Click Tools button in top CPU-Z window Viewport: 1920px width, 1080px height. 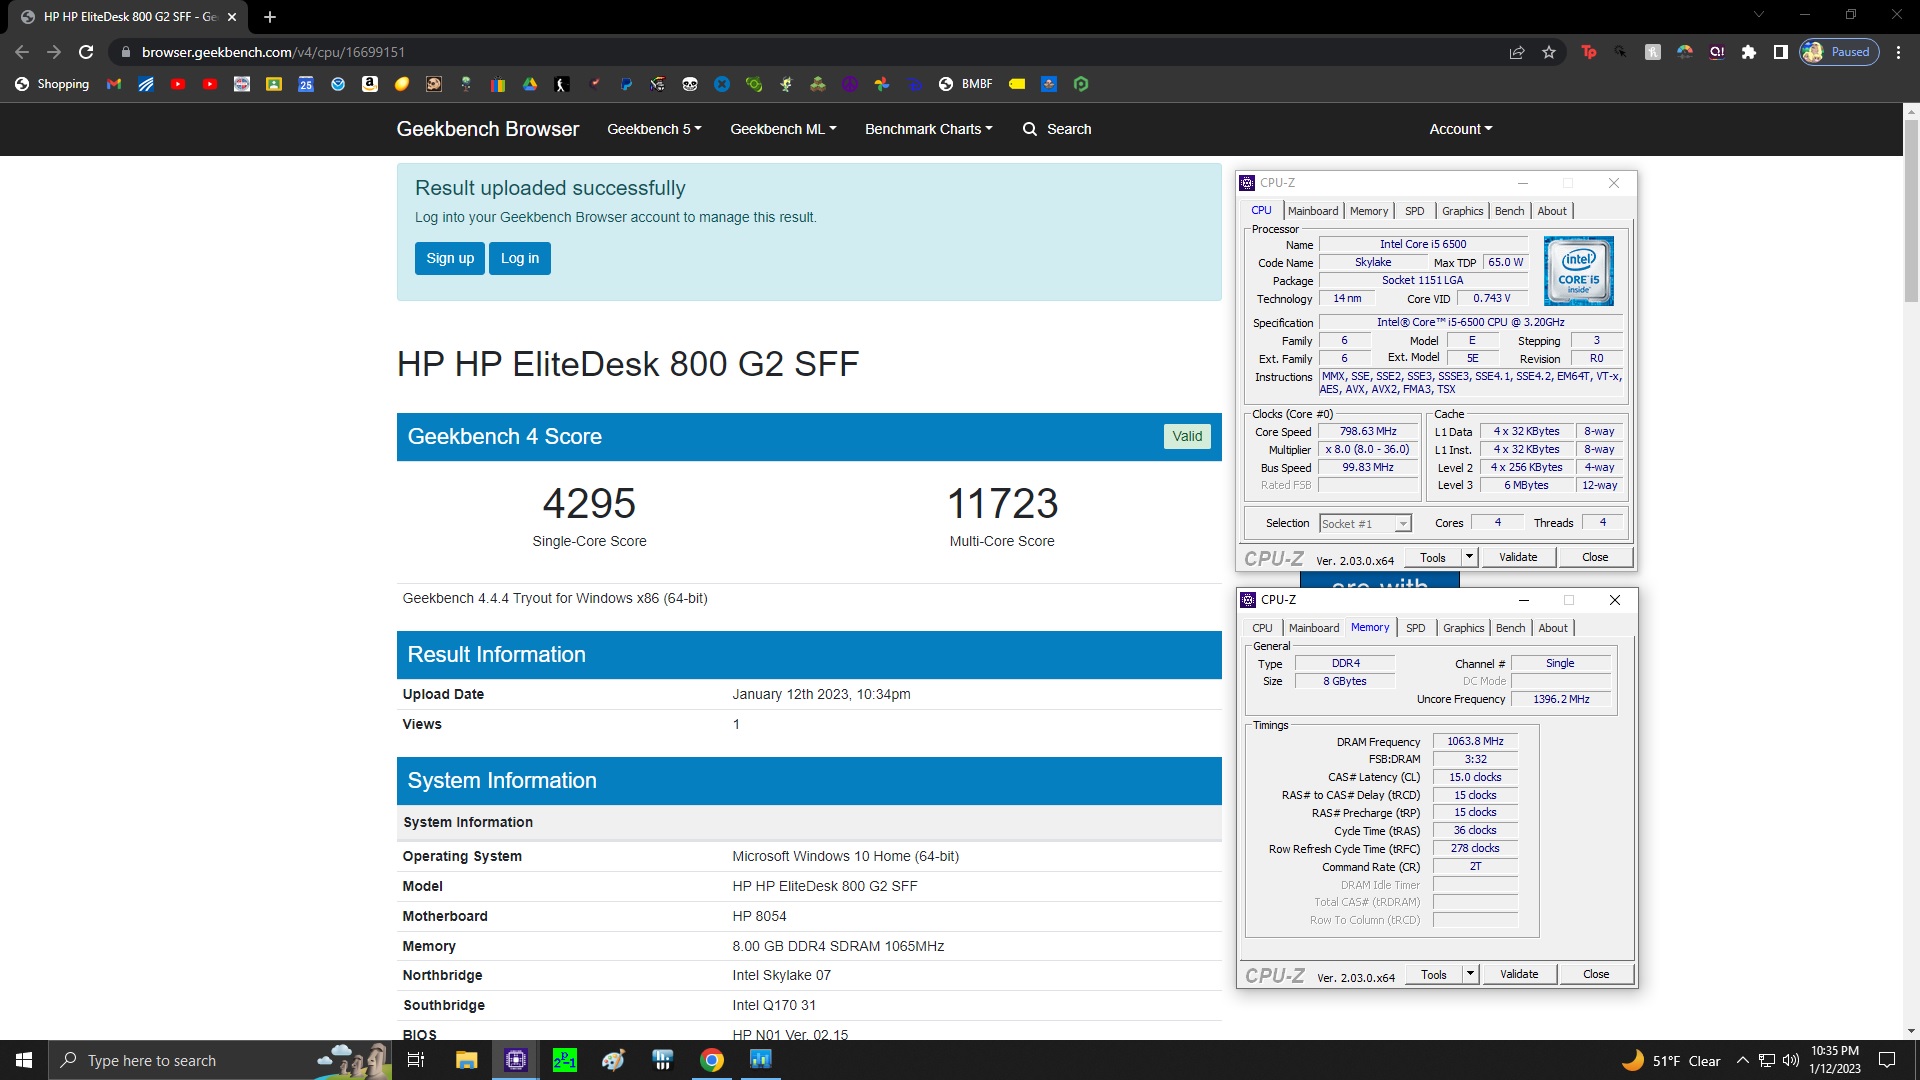1433,558
